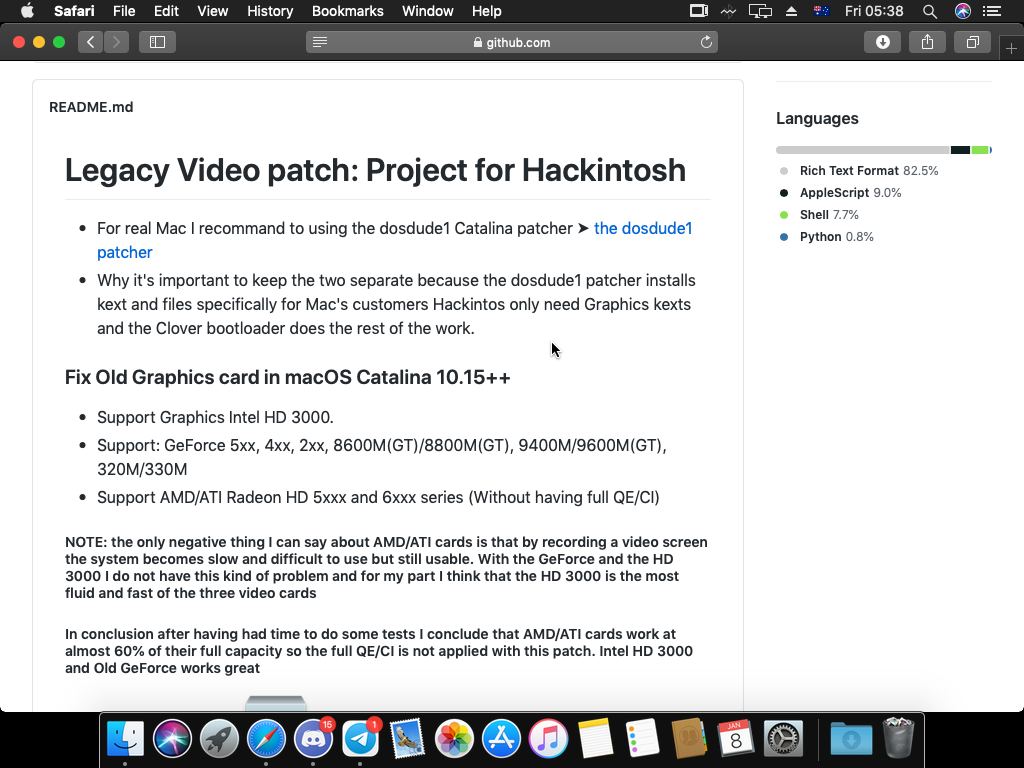
Task: Open the Edit menu
Action: 166,11
